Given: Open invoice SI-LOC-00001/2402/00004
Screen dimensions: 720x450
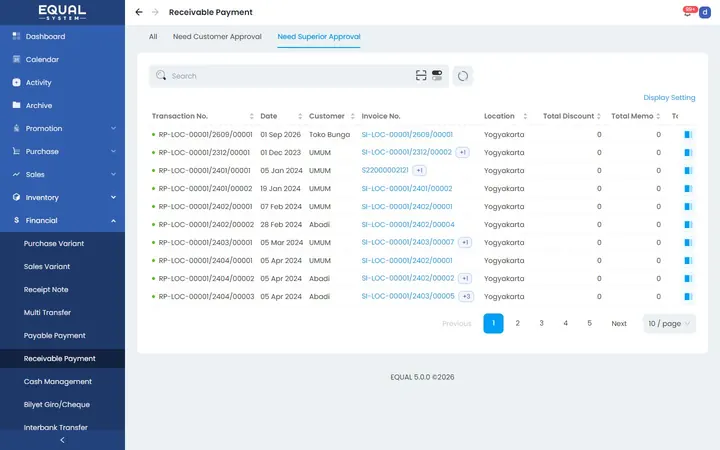Looking at the screenshot, I should coord(408,225).
